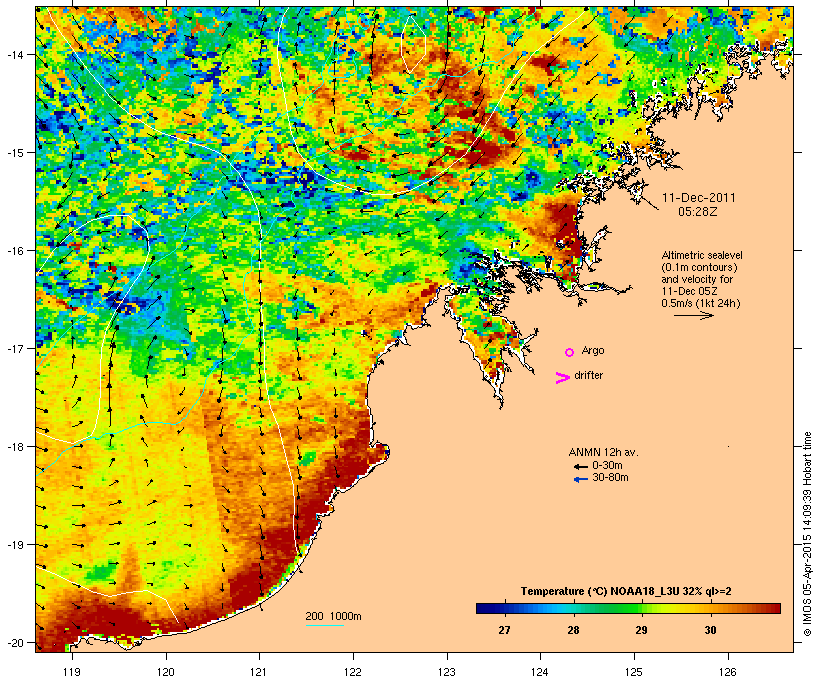Image resolution: width=820 pixels, height=680 pixels.
Task: Click the magenta drifter arrowhead symbol
Action: [x=562, y=378]
